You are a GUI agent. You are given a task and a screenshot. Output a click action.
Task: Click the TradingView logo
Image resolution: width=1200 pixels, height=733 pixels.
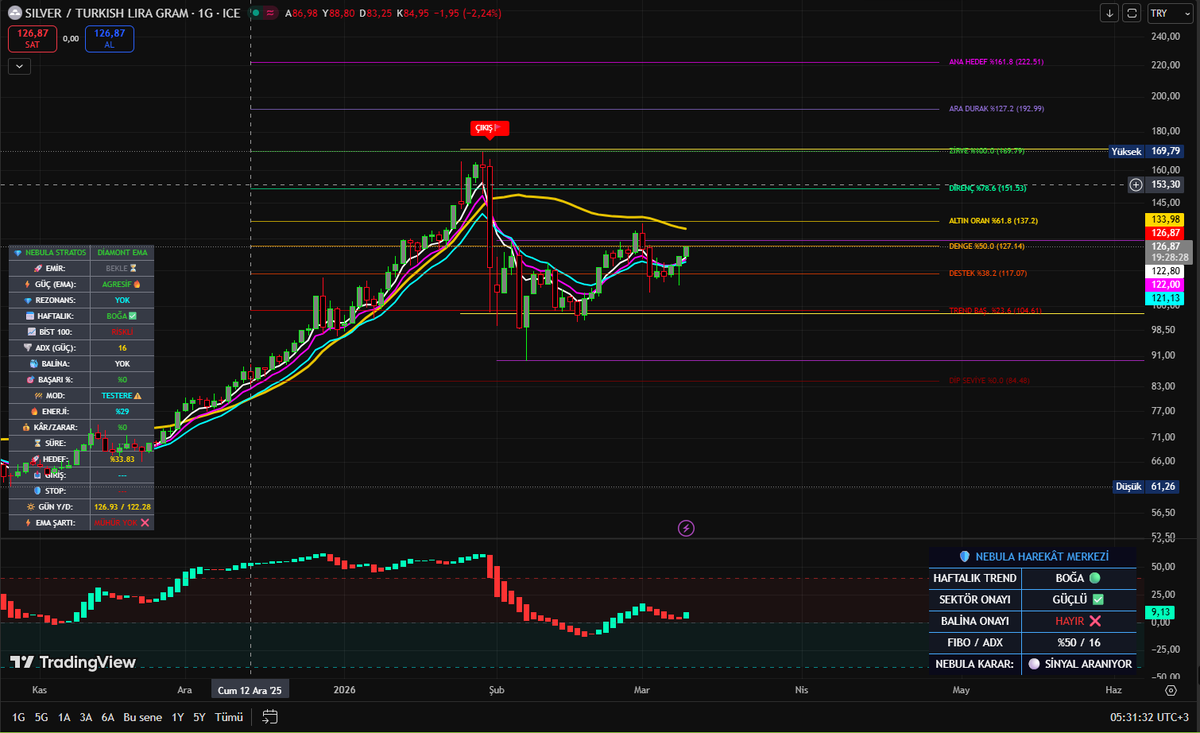(x=73, y=662)
